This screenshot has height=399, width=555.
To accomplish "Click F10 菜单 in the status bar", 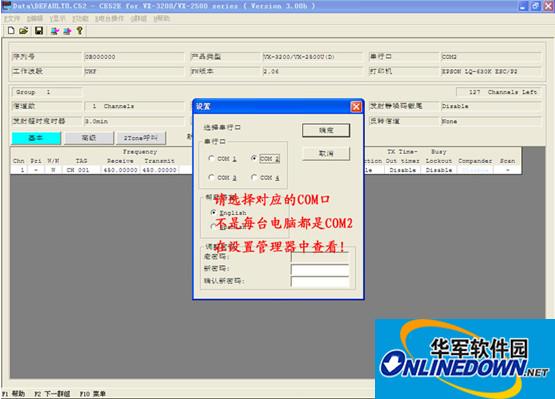I will 92,394.
